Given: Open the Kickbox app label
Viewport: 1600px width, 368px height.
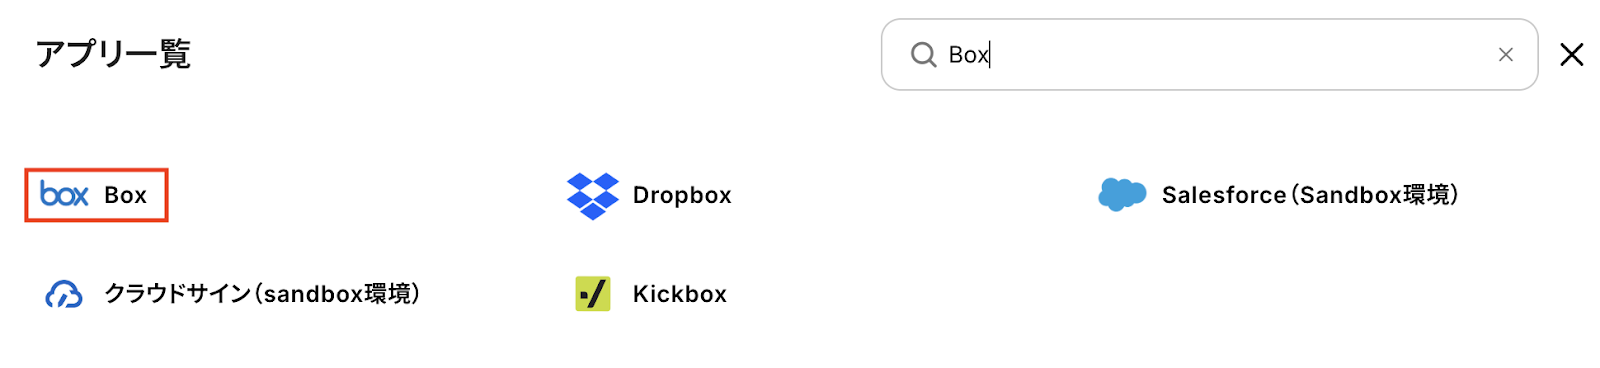Looking at the screenshot, I should point(680,294).
